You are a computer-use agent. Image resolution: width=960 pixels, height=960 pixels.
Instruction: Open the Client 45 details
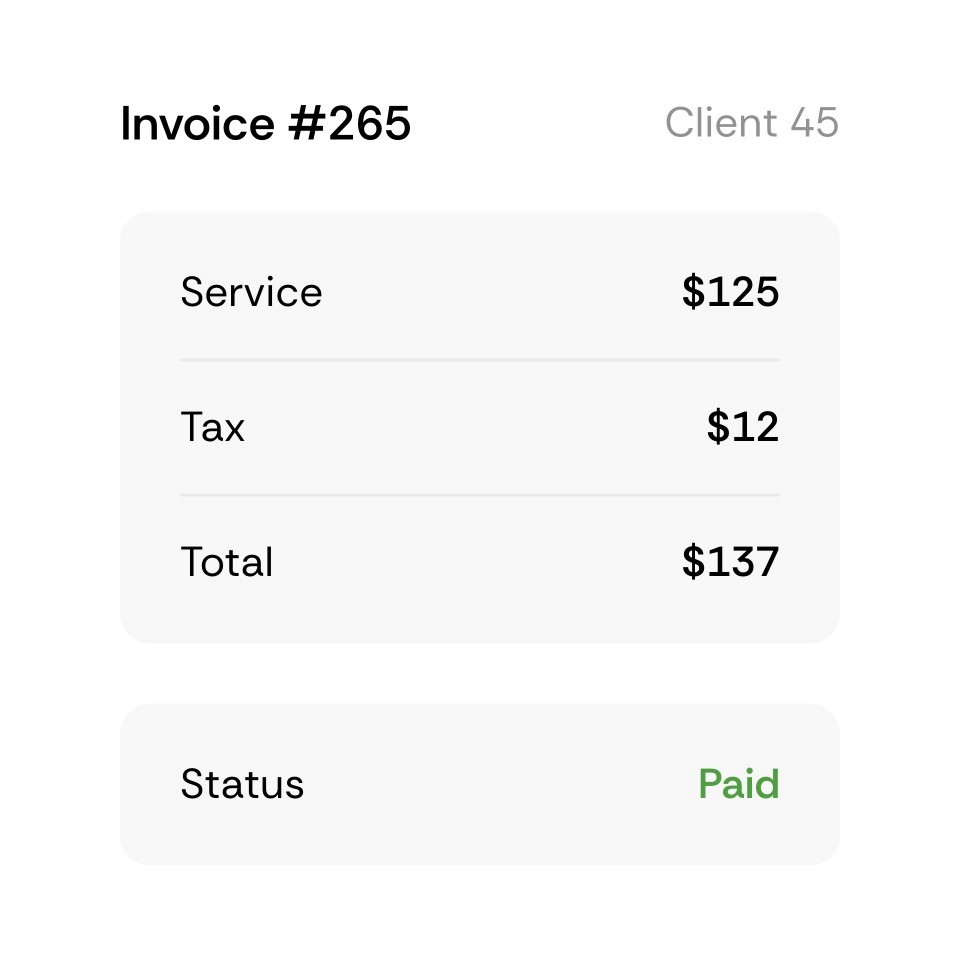point(752,122)
